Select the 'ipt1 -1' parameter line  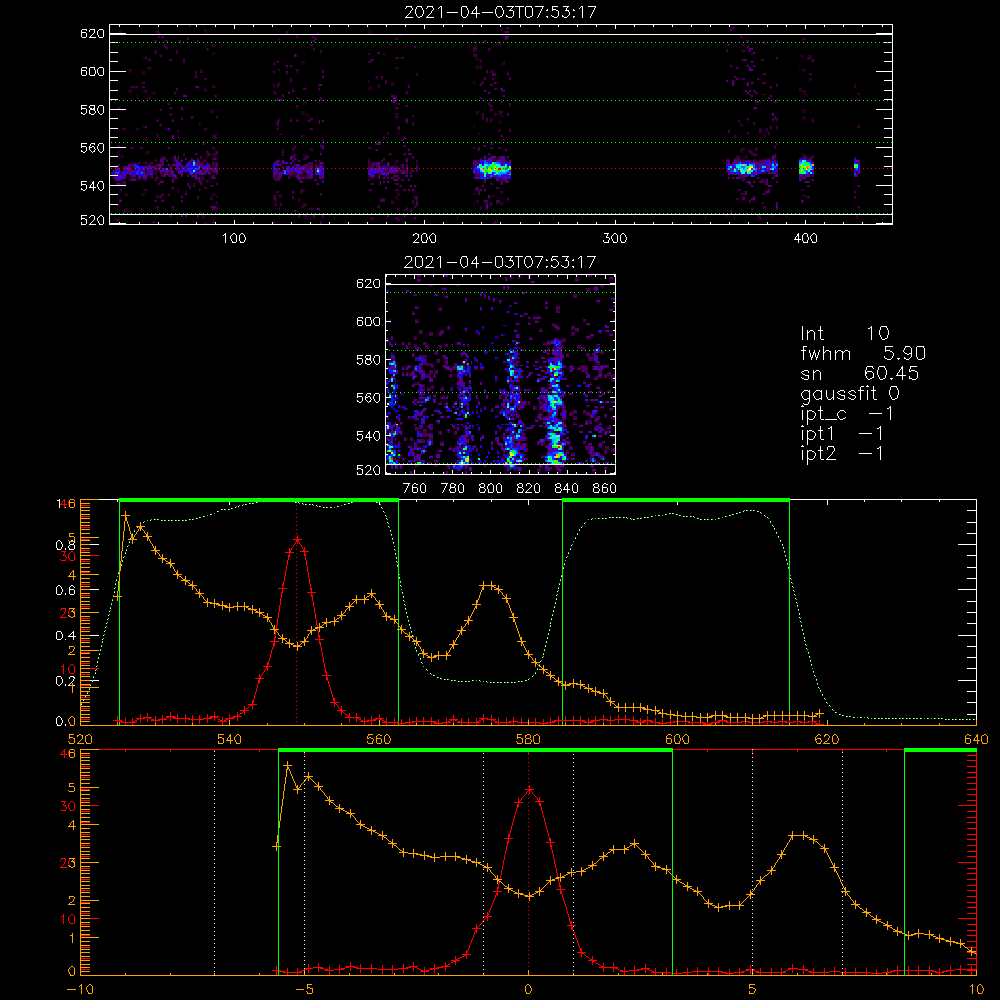tap(842, 434)
